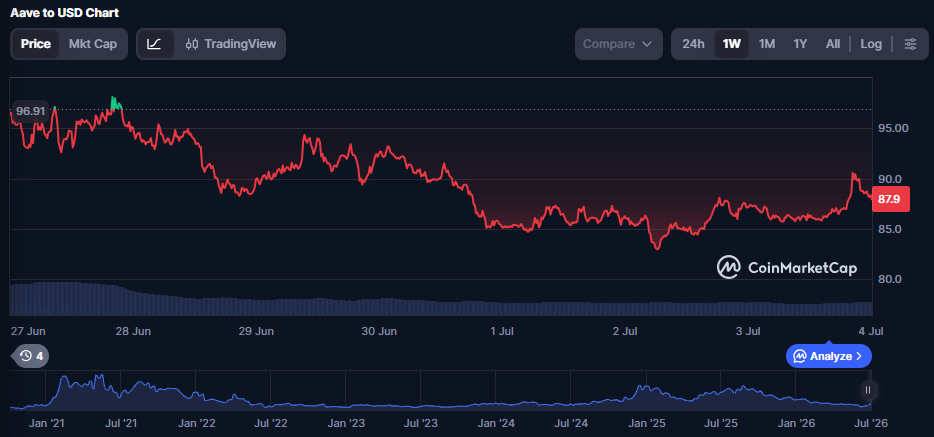This screenshot has width=934, height=437.
Task: Click Jul '25 on the navigator timeline
Action: tap(720, 424)
